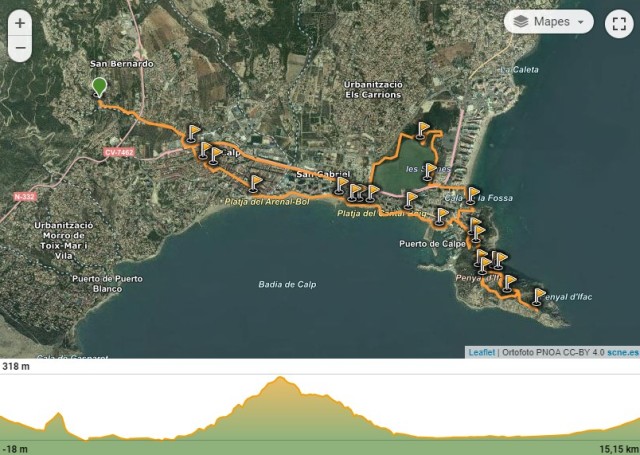Viewport: 640px width, 455px height.
Task: Select the green start marker near San Bernardo
Action: click(99, 88)
